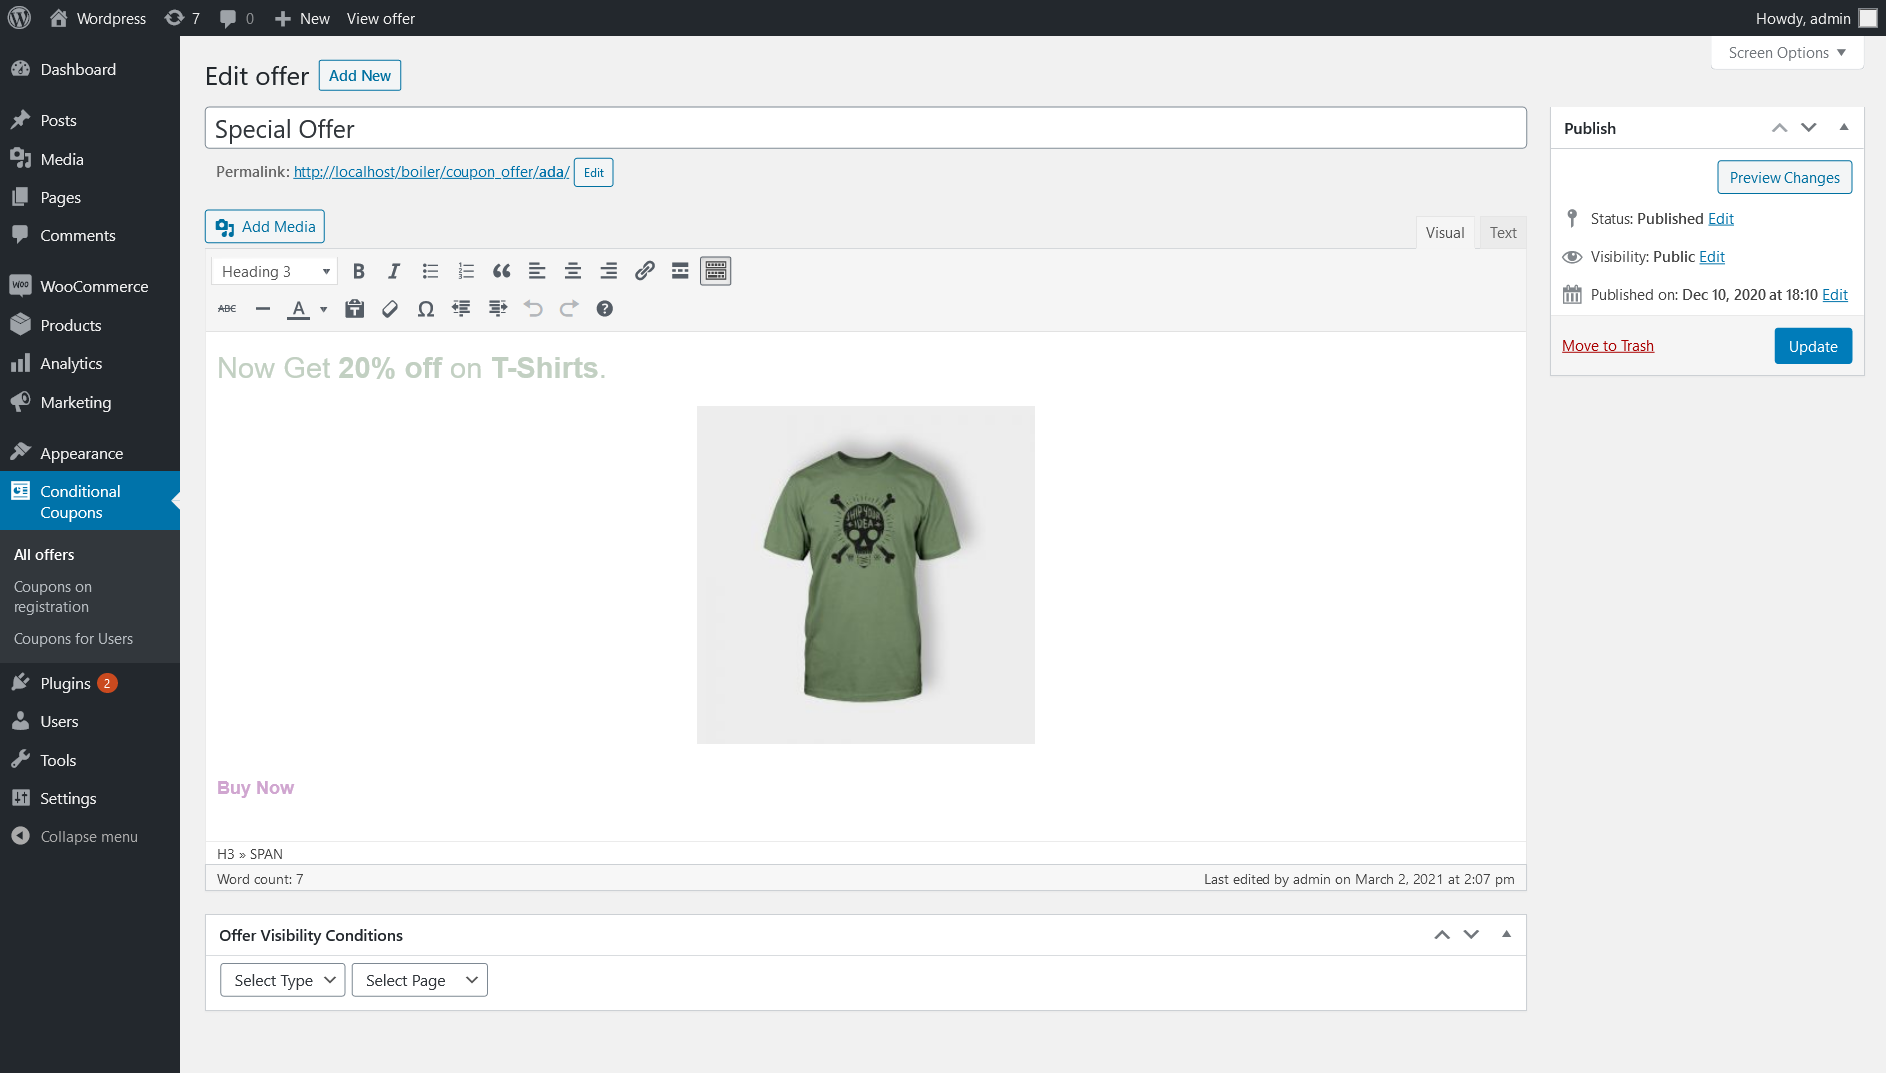This screenshot has height=1080, width=1898.
Task: Insert a blockquote
Action: (501, 270)
